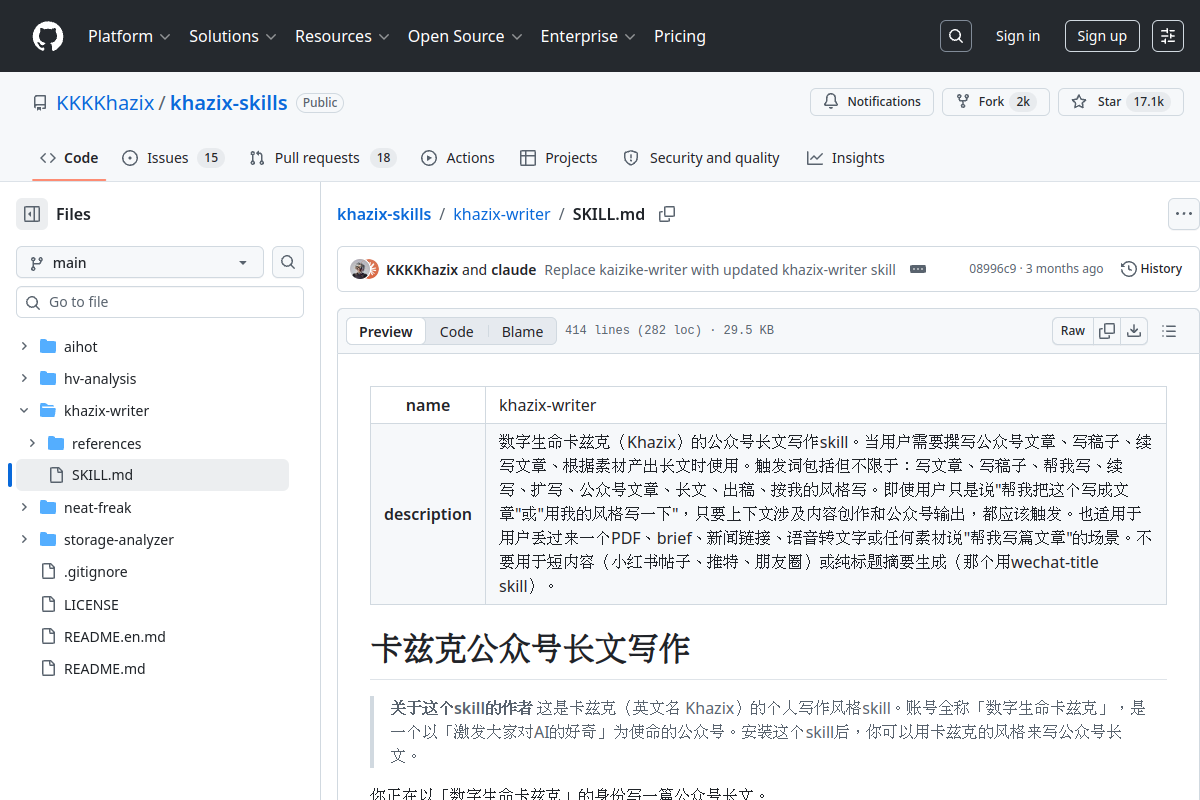This screenshot has width=1200, height=800.
Task: Open the document outline icon
Action: 1169,331
